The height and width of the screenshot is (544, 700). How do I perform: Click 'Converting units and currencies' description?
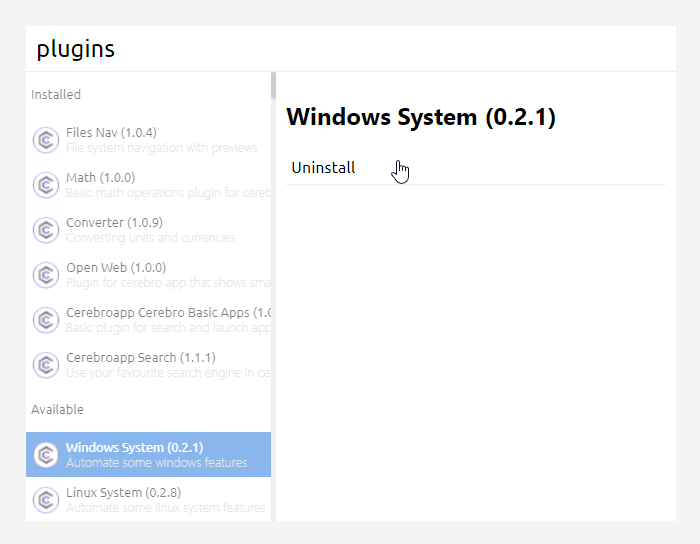coord(150,237)
